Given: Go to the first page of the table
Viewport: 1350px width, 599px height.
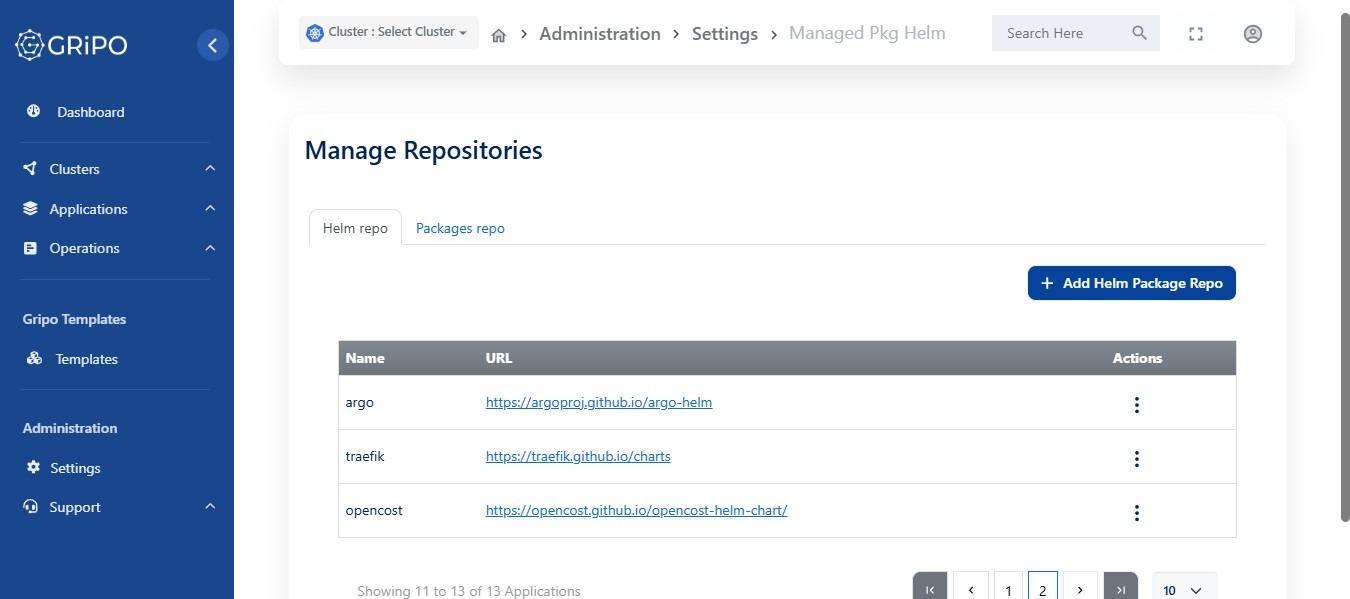Looking at the screenshot, I should coord(929,589).
